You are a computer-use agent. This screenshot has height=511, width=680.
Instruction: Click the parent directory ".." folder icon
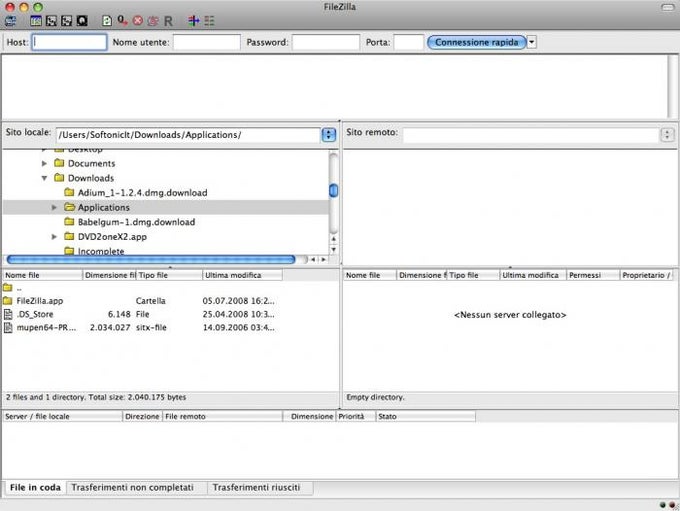pos(7,287)
